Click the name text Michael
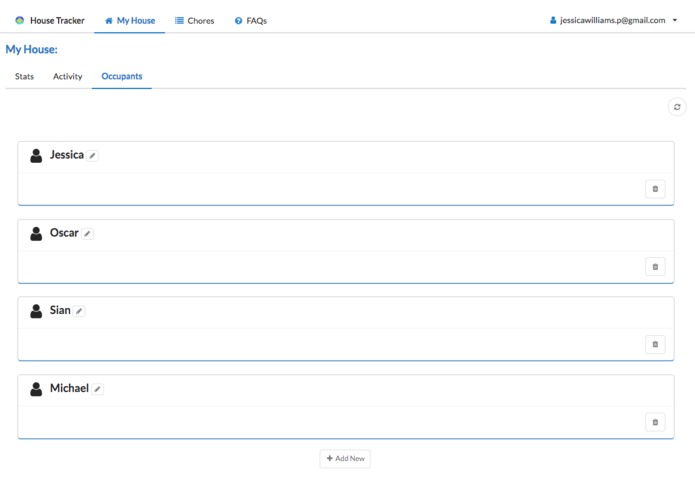This screenshot has height=494, width=695. pyautogui.click(x=69, y=388)
